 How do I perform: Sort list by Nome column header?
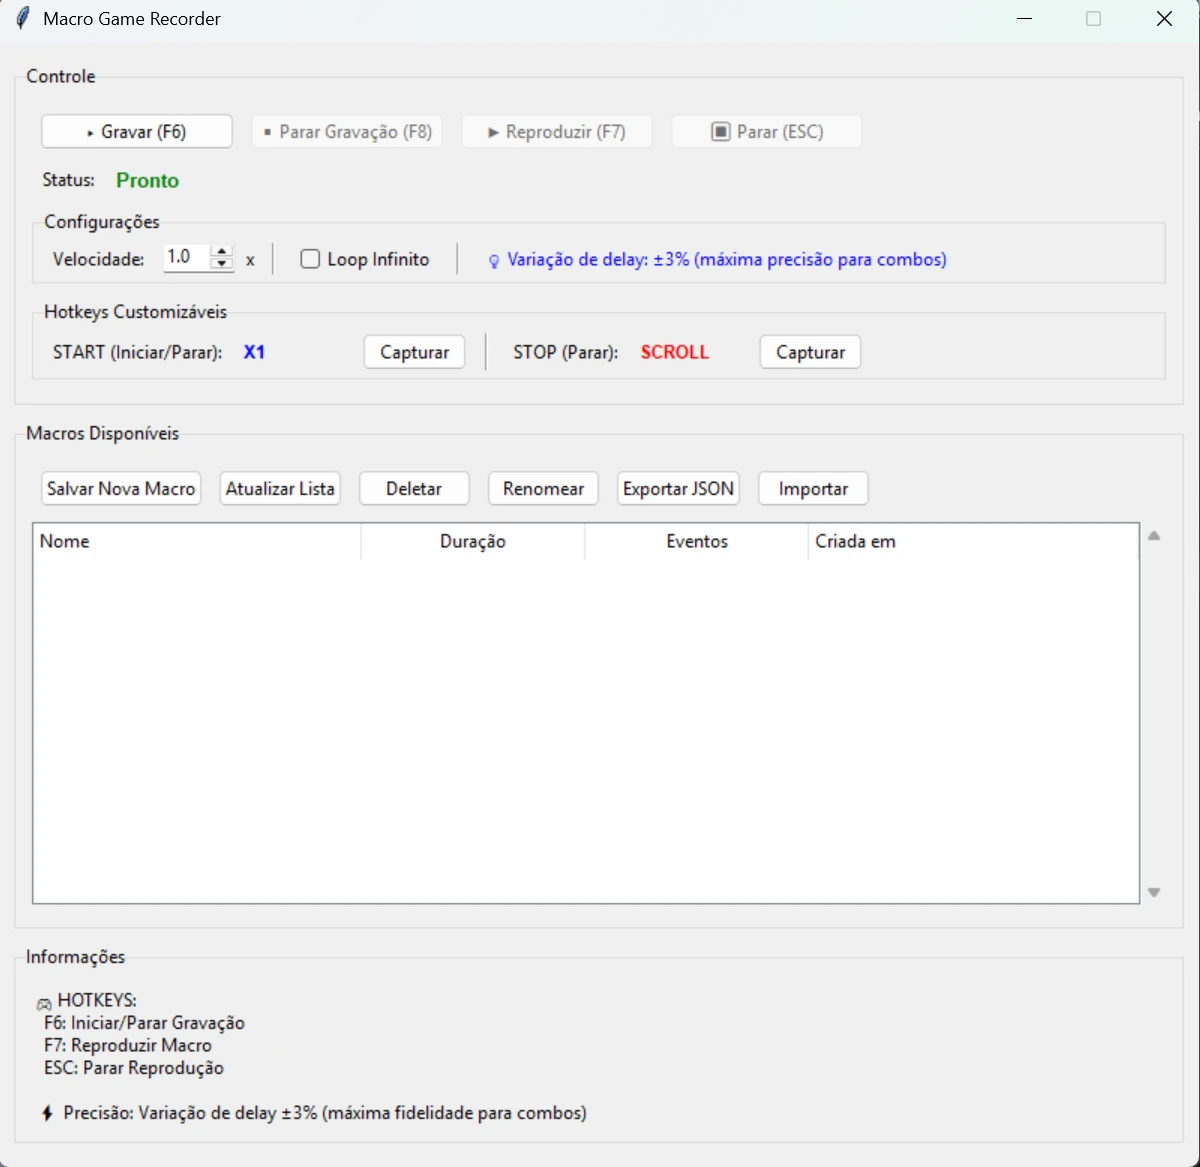pyautogui.click(x=197, y=541)
